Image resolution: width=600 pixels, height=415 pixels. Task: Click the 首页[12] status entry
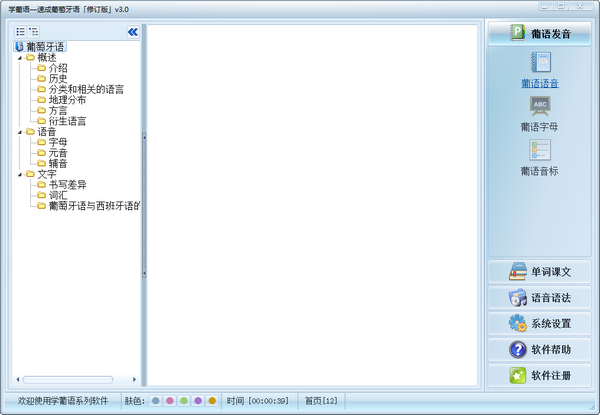pyautogui.click(x=321, y=401)
